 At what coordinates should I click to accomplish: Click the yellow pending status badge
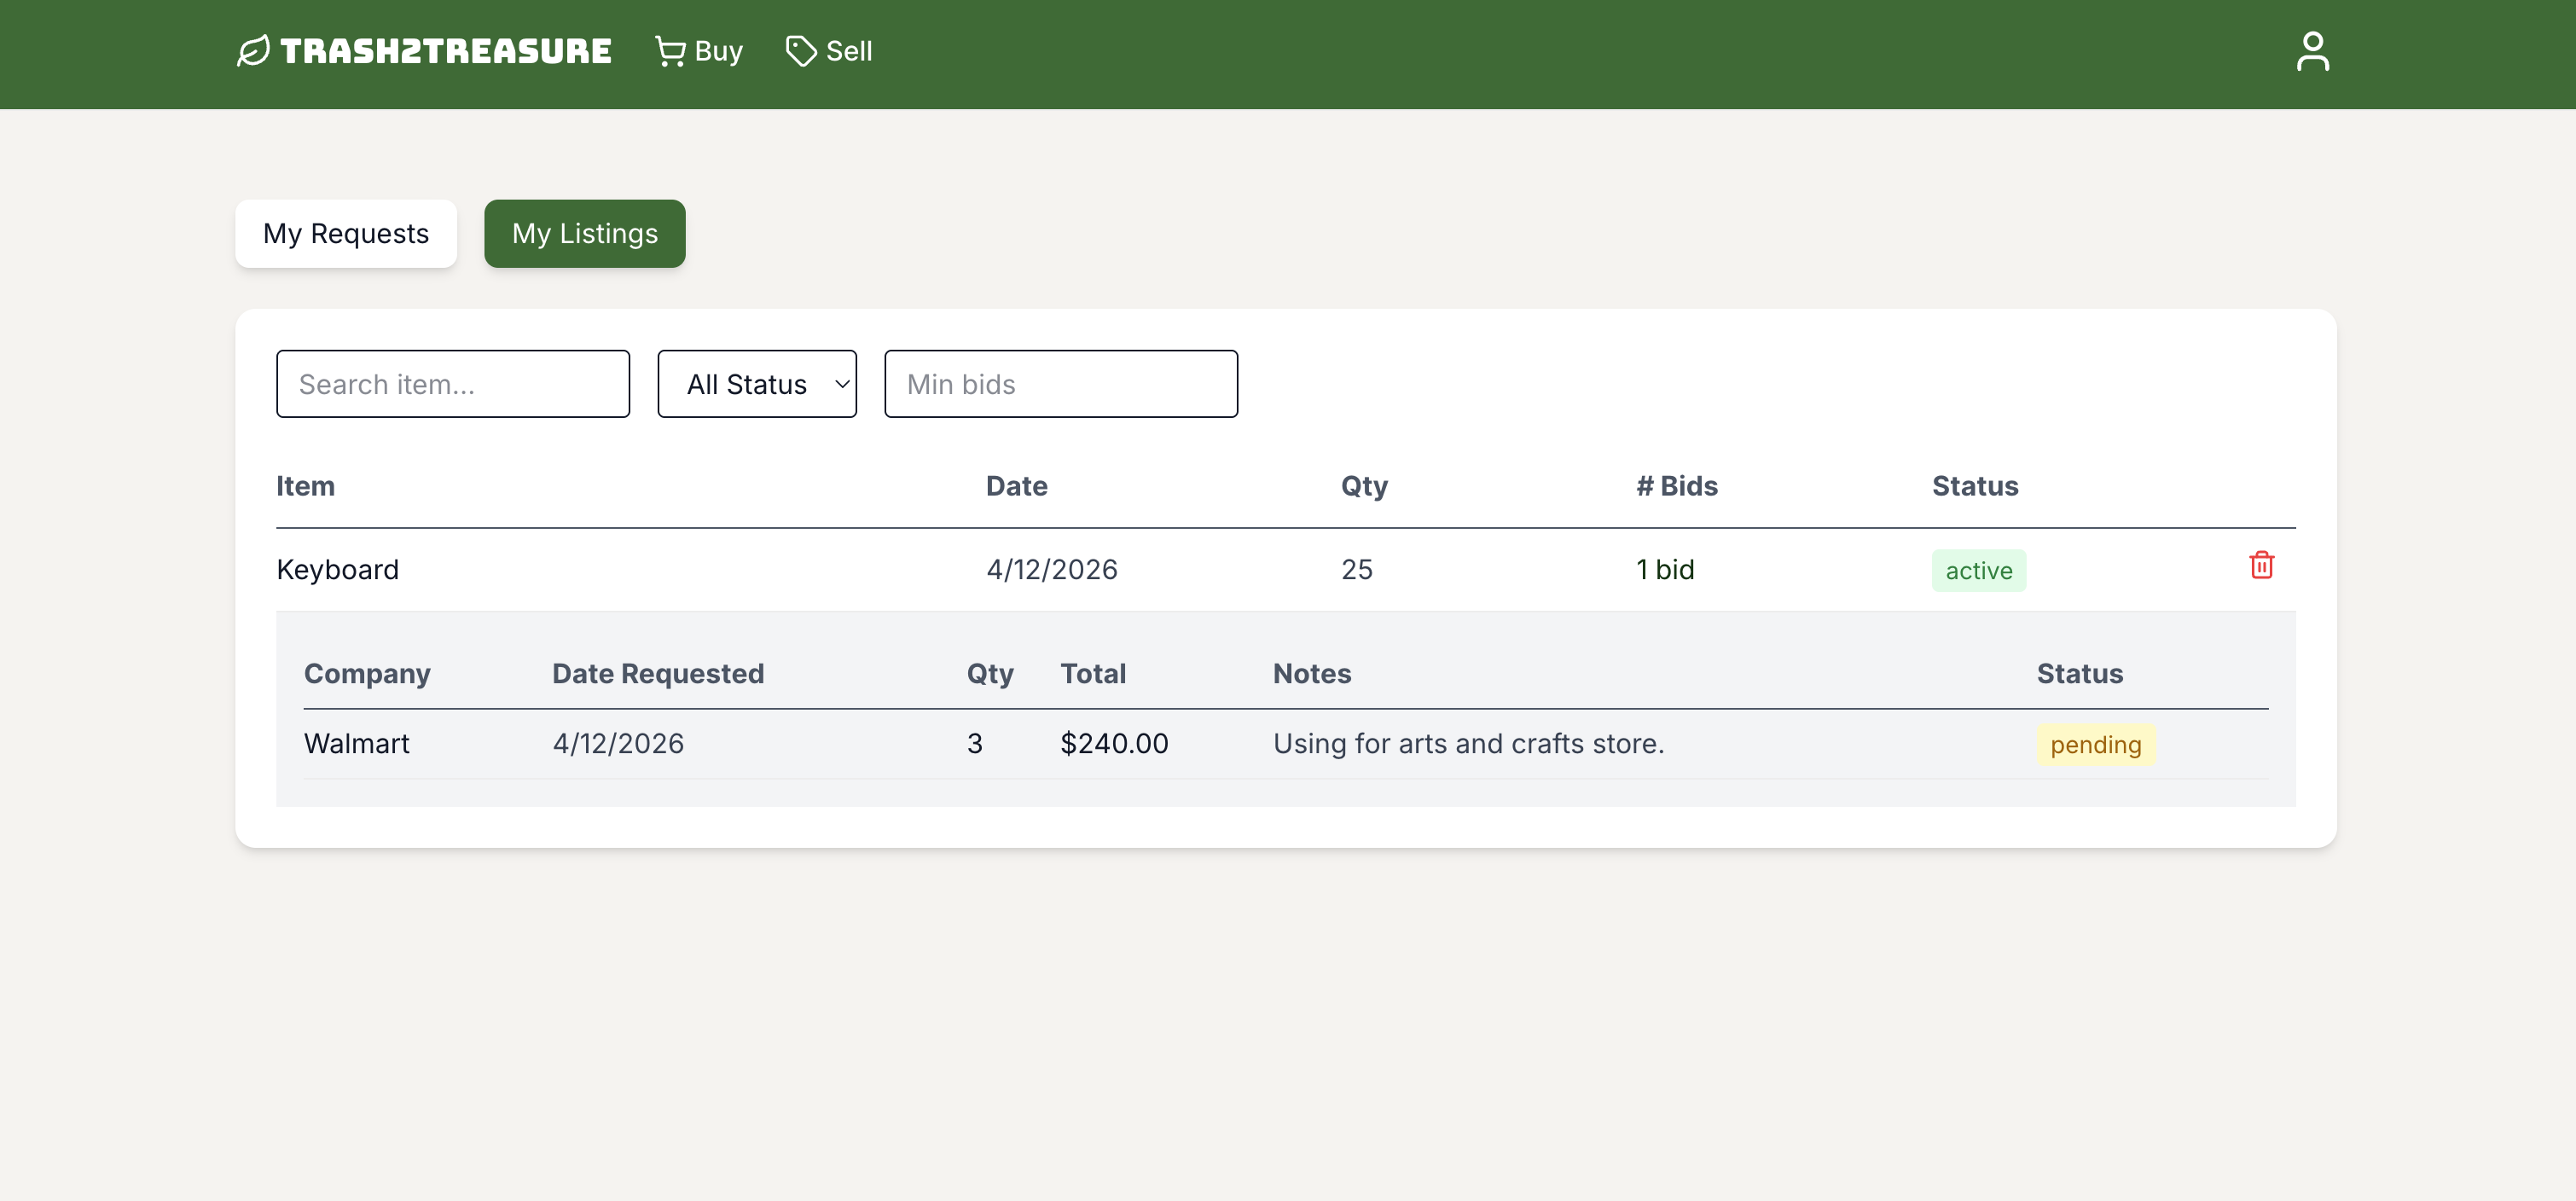coord(2094,745)
